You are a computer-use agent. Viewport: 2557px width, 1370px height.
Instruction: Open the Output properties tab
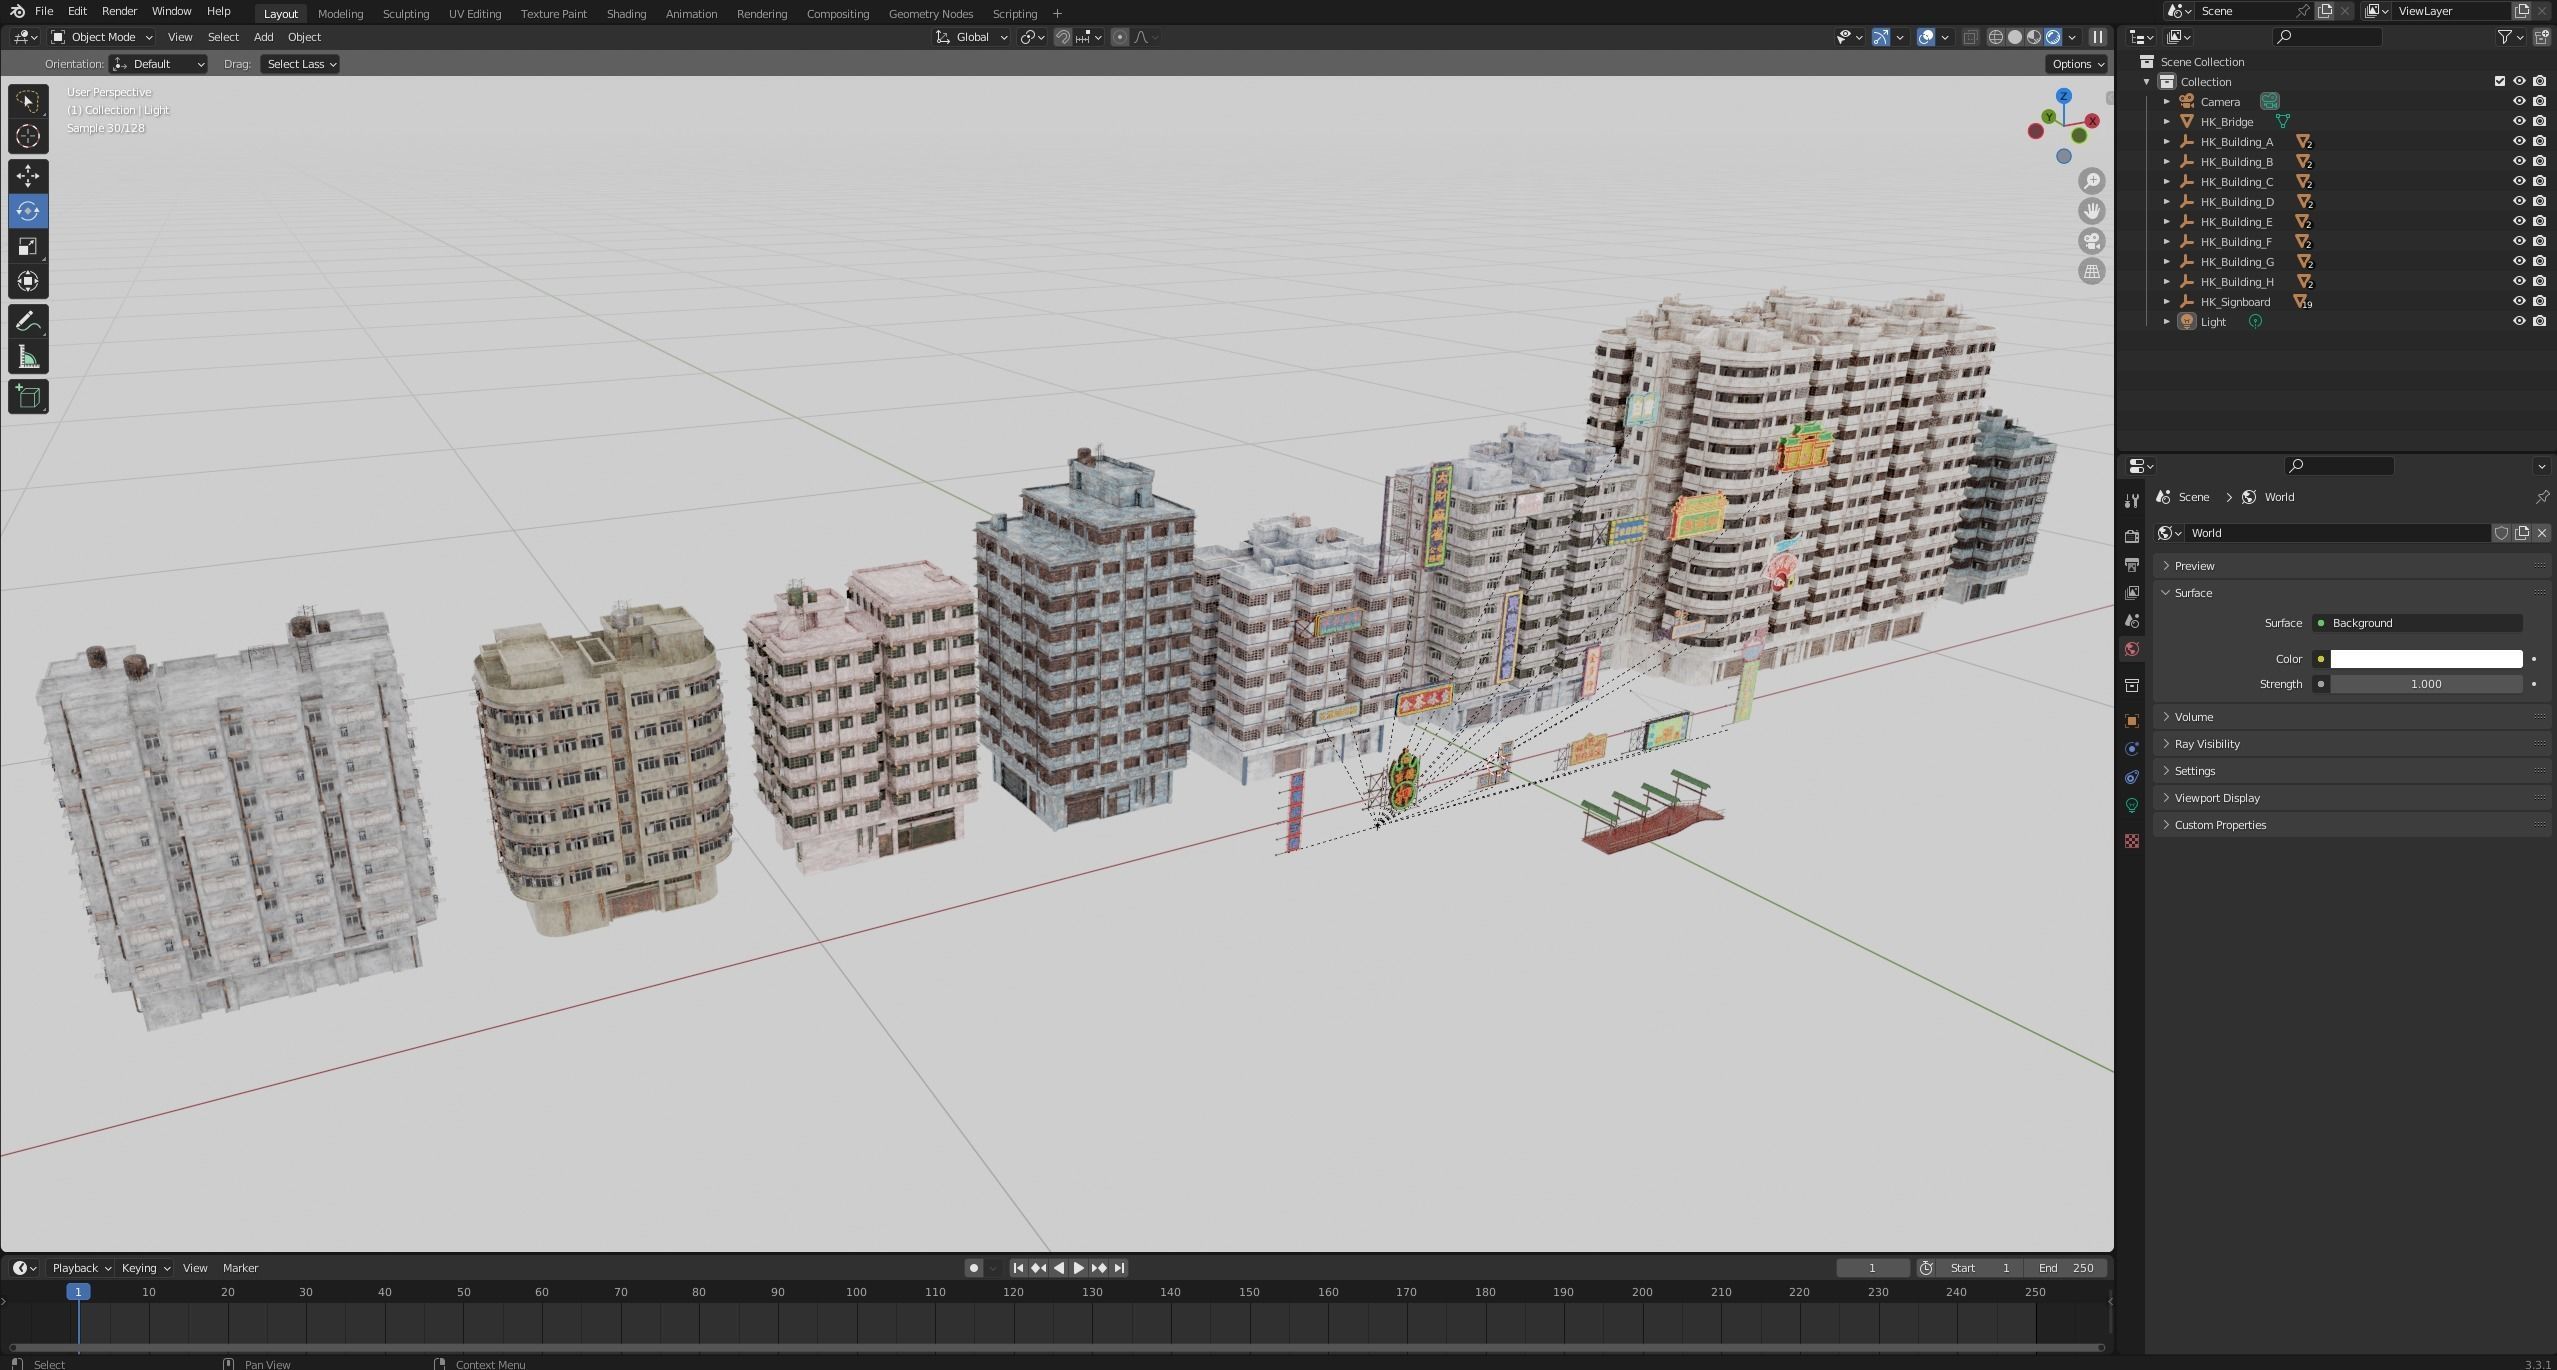[2131, 565]
